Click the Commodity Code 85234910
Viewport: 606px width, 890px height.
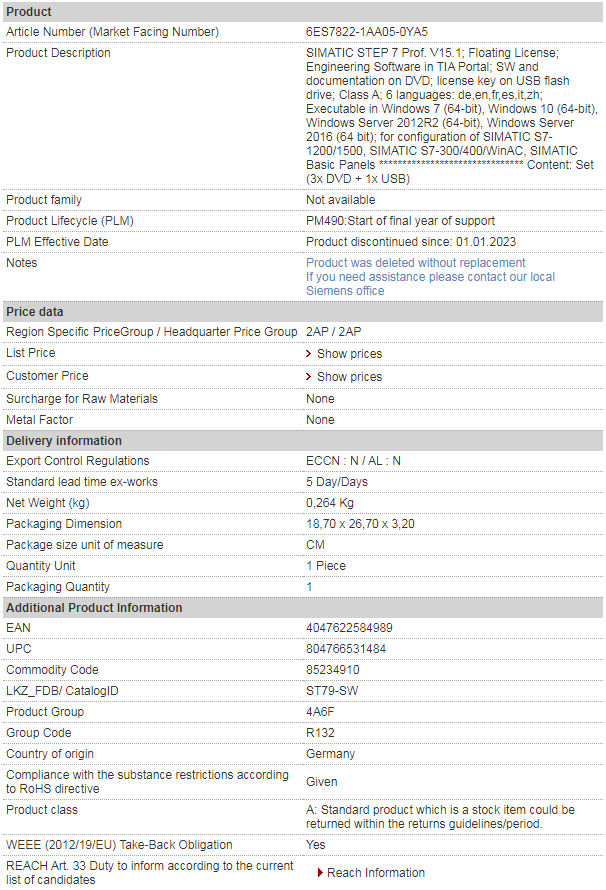[x=333, y=670]
